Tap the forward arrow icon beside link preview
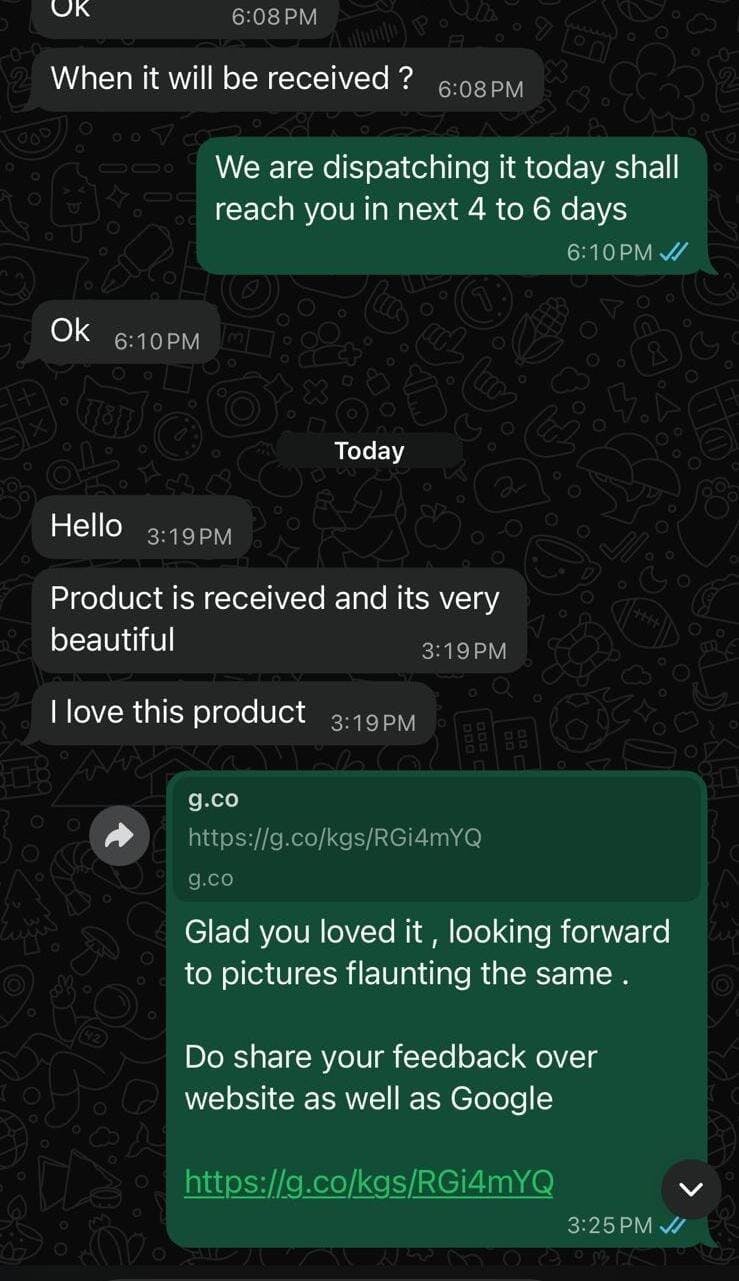Viewport: 739px width, 1281px height. [119, 836]
